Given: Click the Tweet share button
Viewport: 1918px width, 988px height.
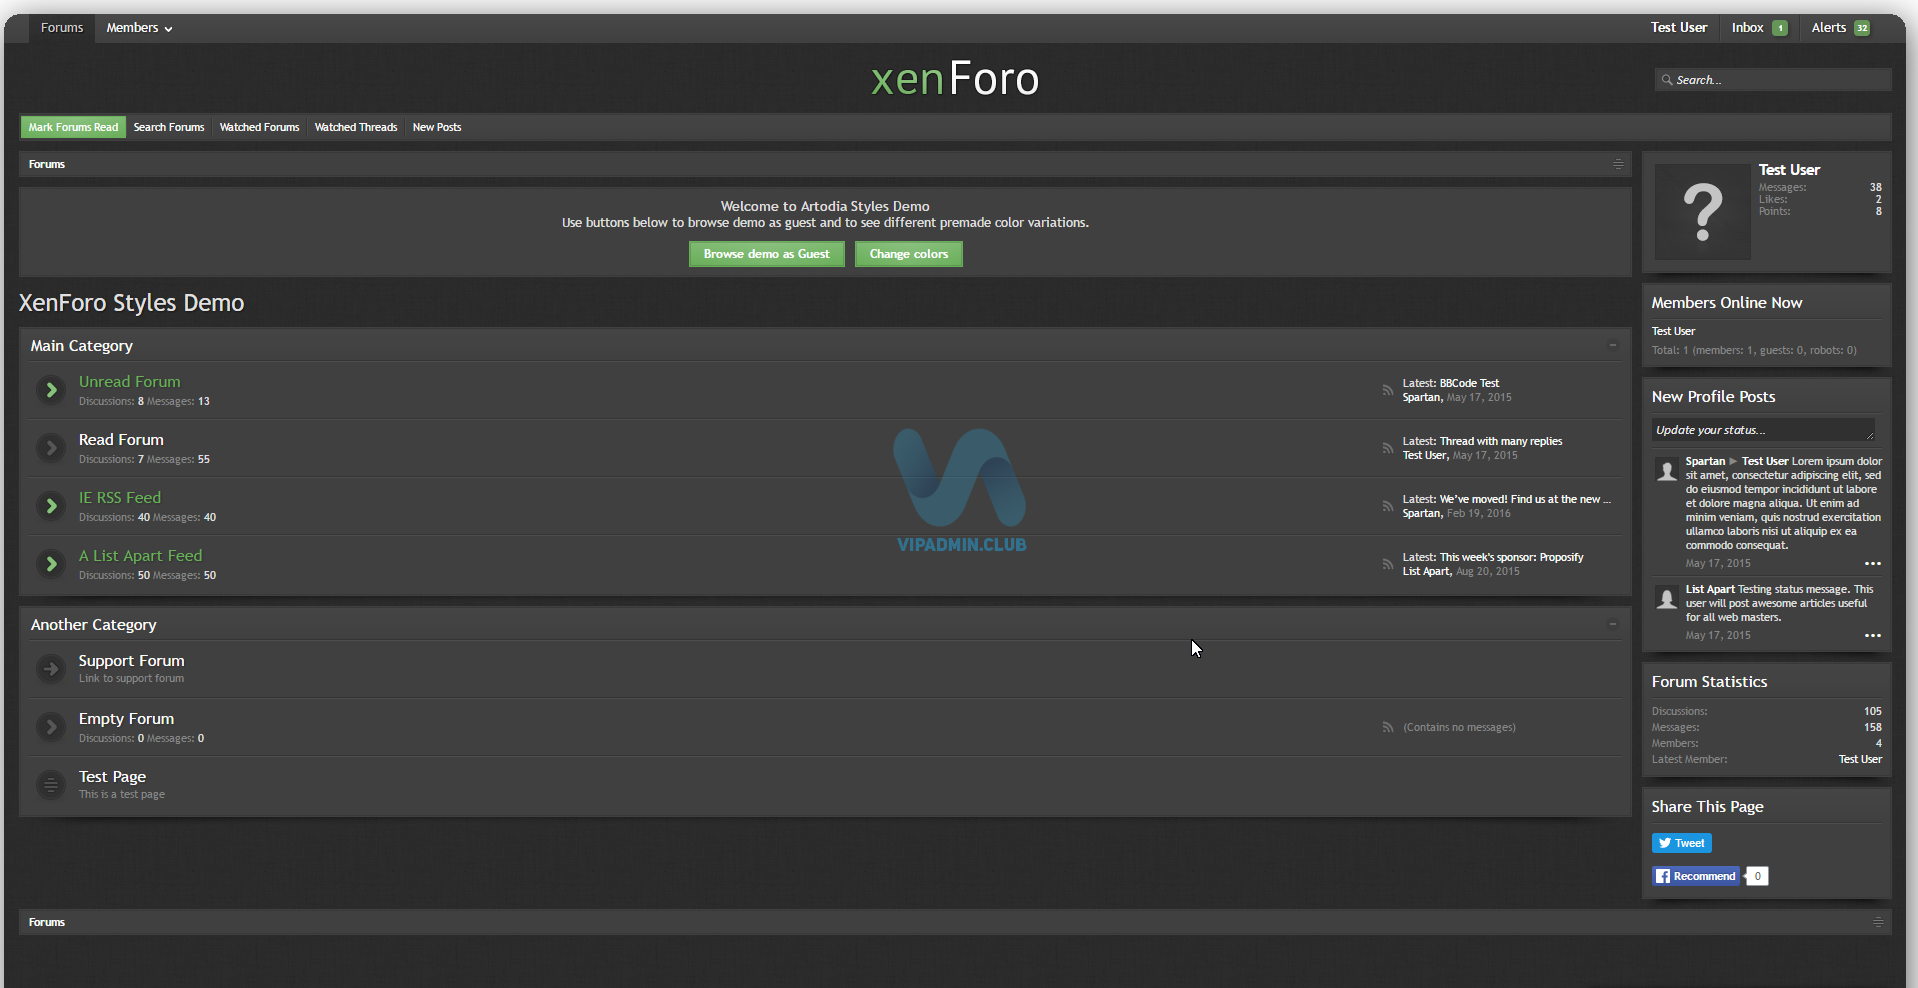Looking at the screenshot, I should (1682, 843).
